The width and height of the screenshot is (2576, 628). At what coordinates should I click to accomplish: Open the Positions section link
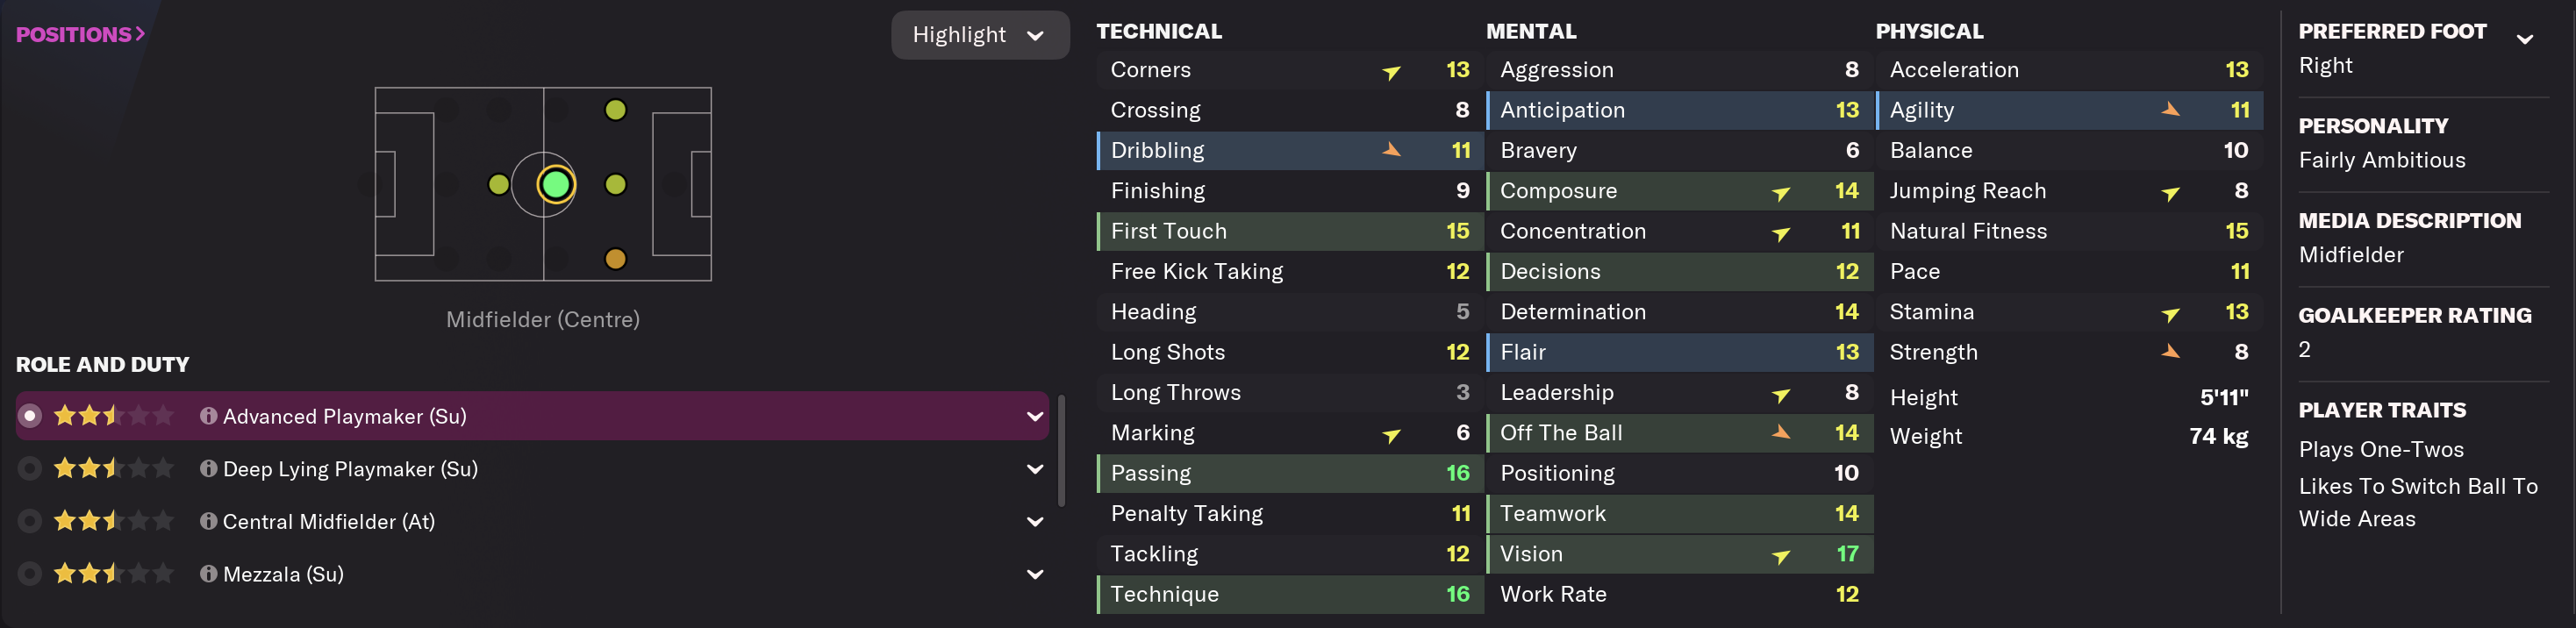point(80,34)
